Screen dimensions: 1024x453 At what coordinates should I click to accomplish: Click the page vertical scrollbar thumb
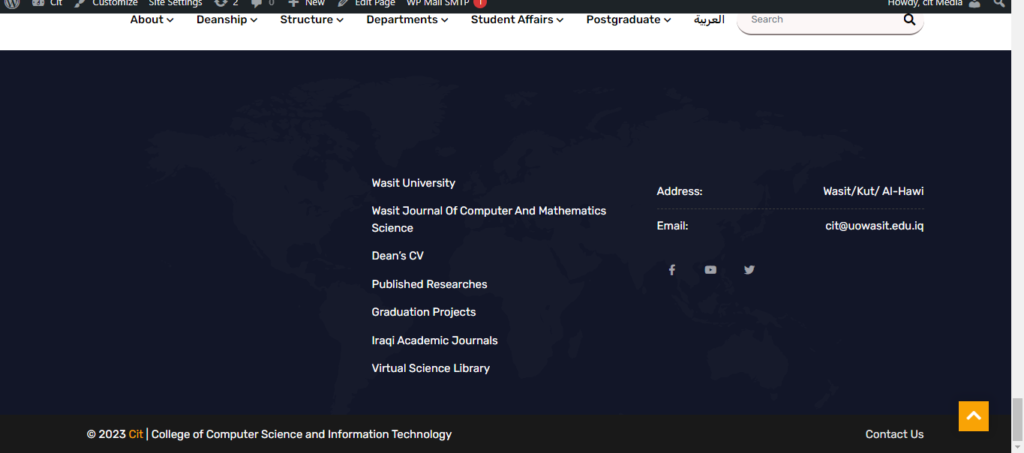[x=1017, y=412]
